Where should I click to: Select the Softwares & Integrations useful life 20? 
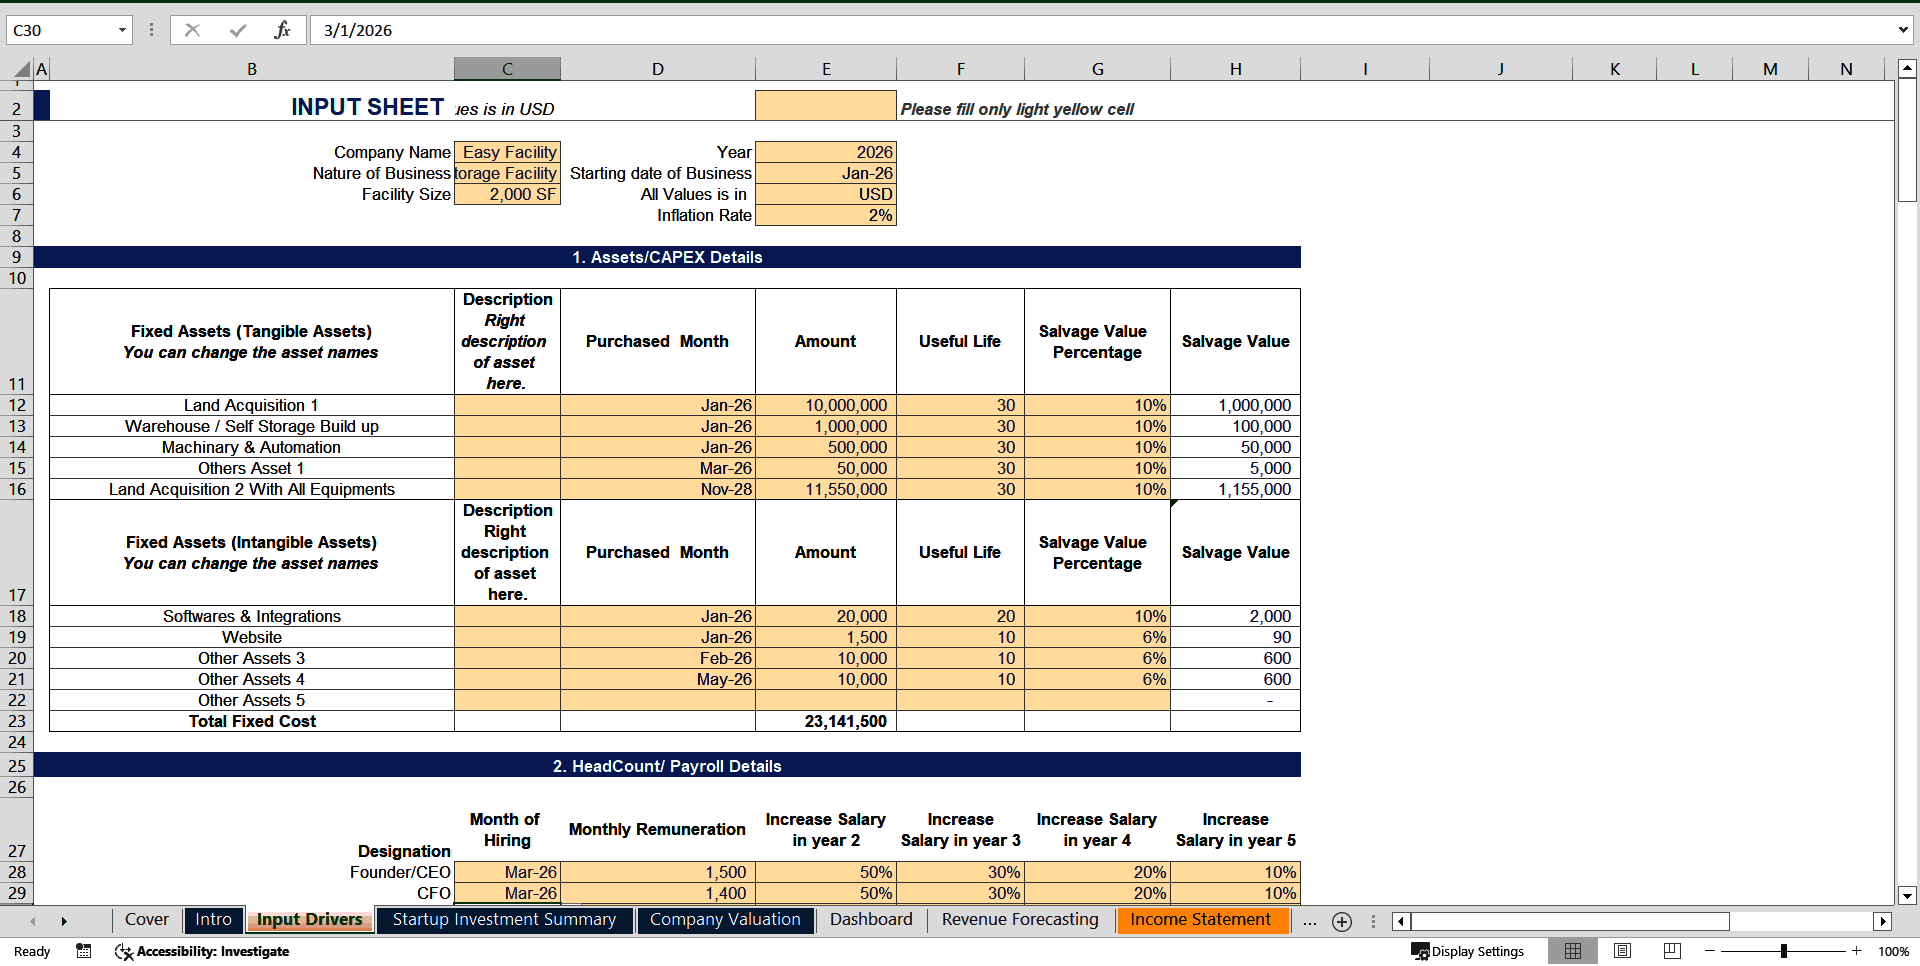tap(960, 616)
